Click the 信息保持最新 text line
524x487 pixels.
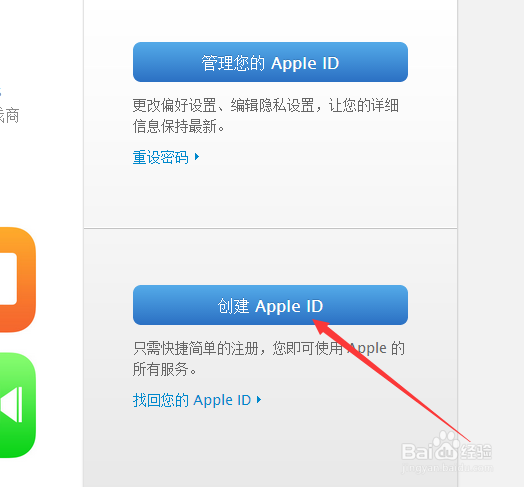[x=178, y=126]
